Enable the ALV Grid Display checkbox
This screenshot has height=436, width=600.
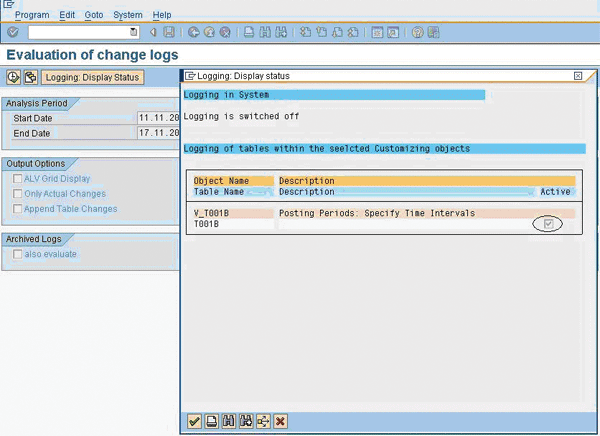point(17,179)
